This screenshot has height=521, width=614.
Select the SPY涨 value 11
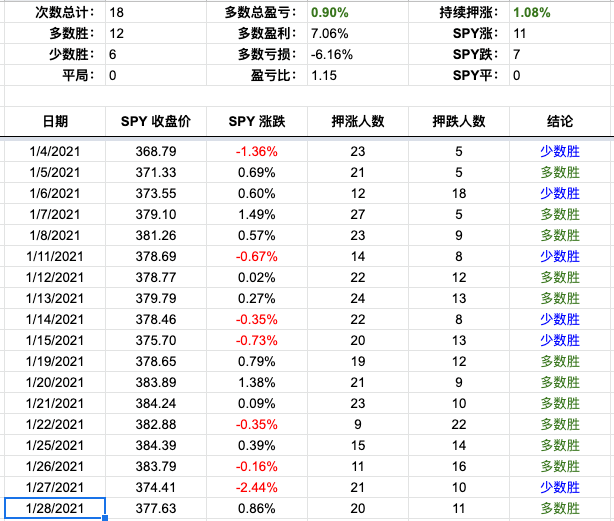coord(560,33)
